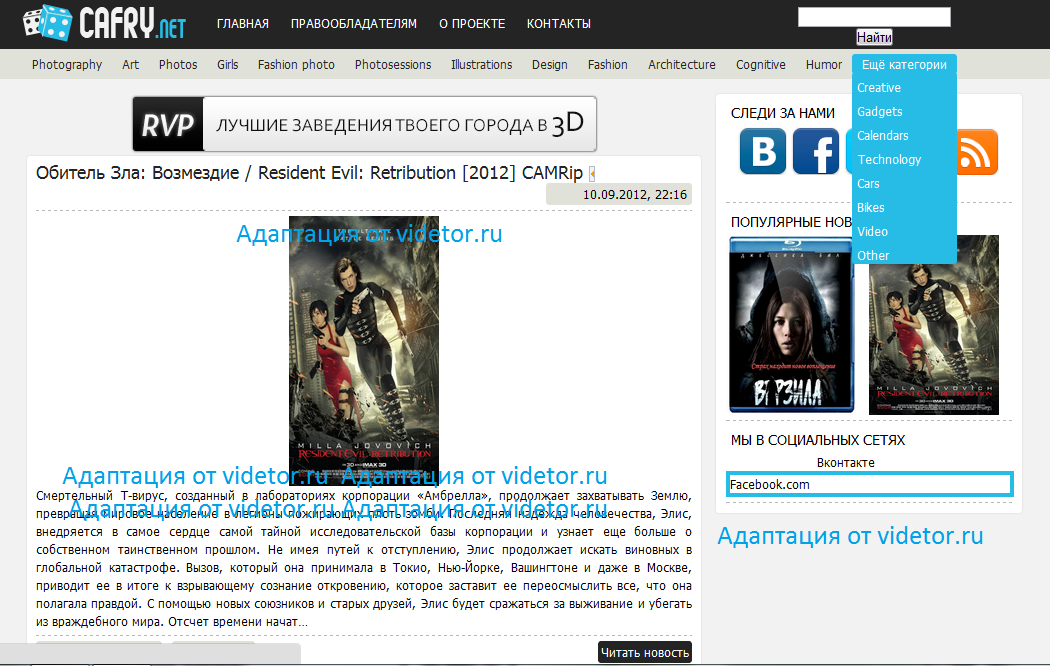This screenshot has width=1050, height=666.
Task: Select Girls category
Action: coord(228,65)
